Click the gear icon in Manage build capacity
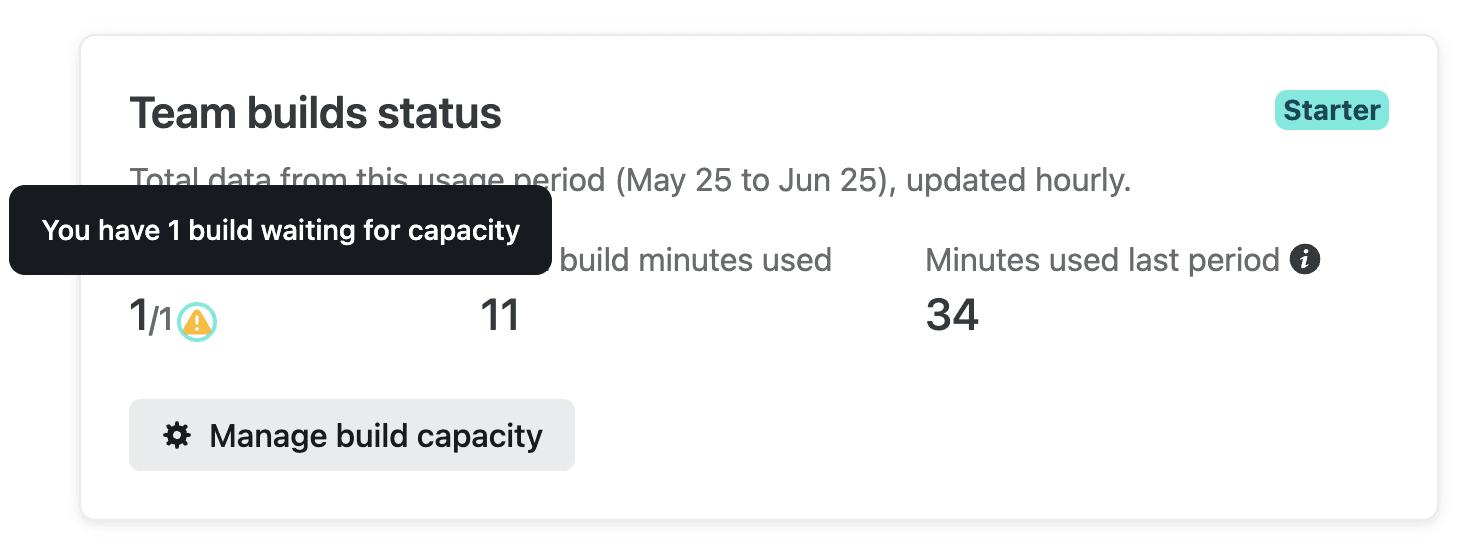Screen dimensions: 1466x547 coord(177,435)
